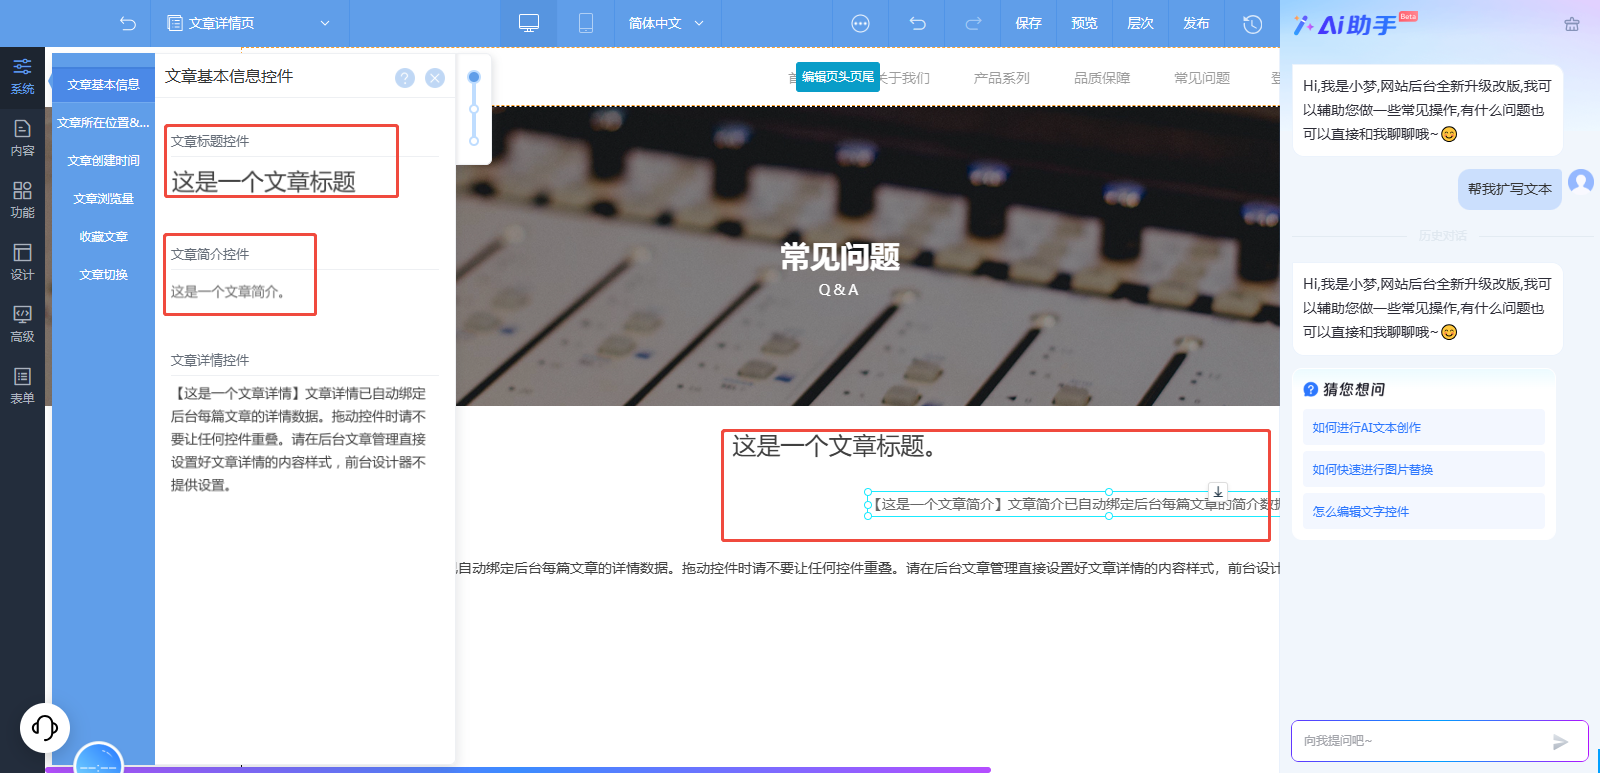
Task: Click the top handle of the vertical slider
Action: click(474, 77)
